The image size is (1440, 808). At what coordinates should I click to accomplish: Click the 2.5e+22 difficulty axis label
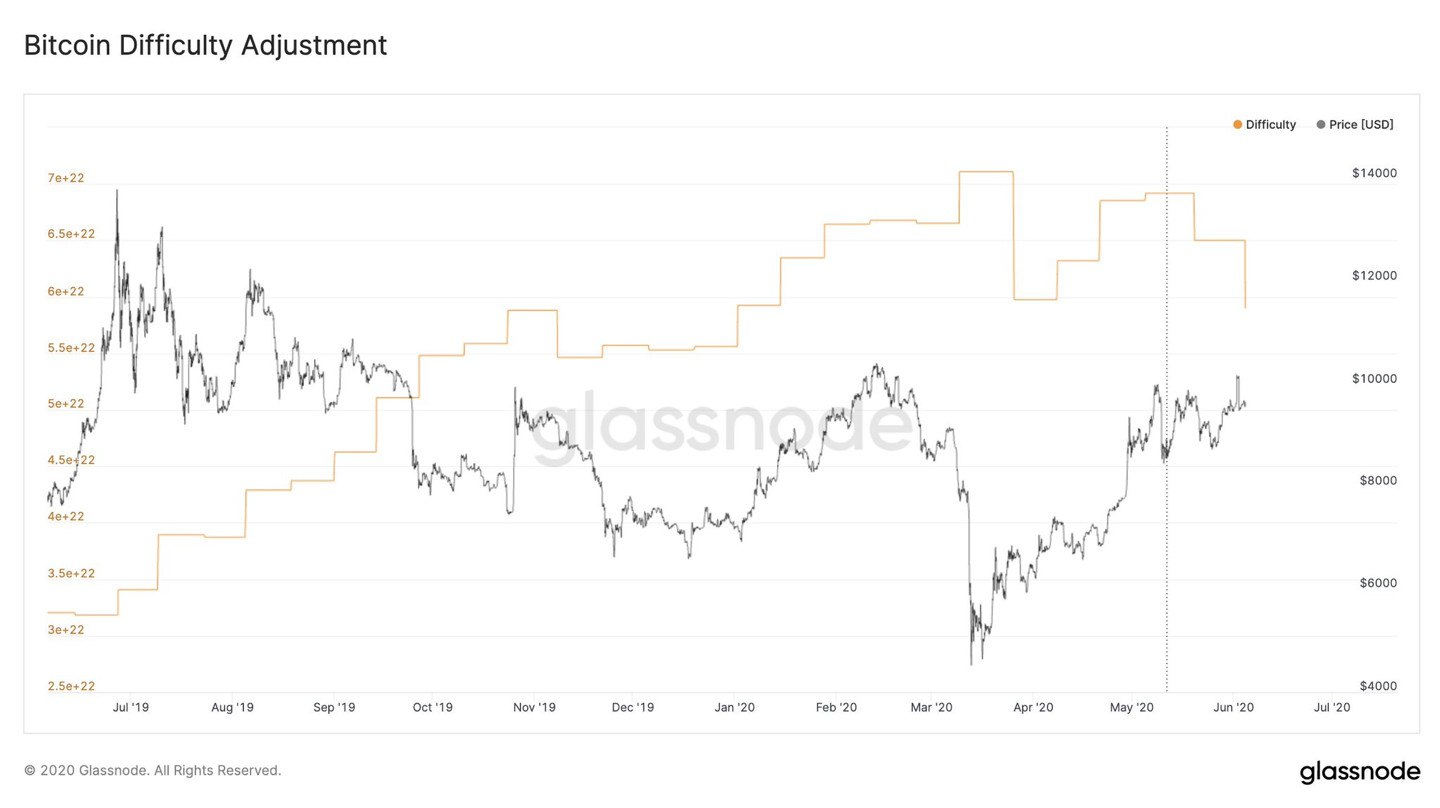pos(71,686)
